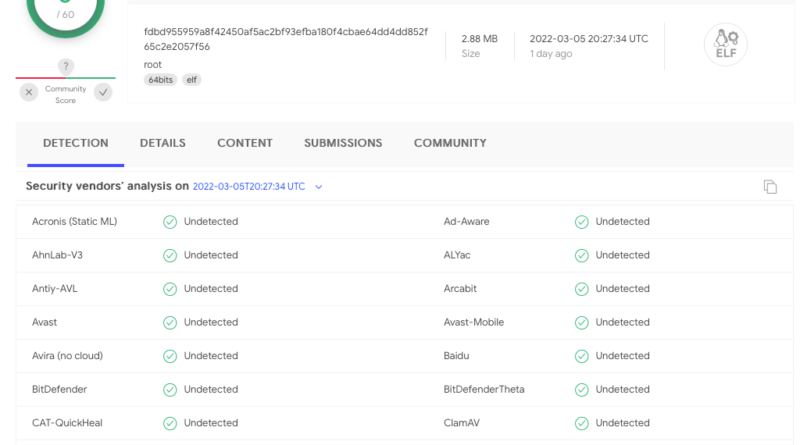Click the ELF file type icon
The height and width of the screenshot is (445, 800).
click(726, 44)
